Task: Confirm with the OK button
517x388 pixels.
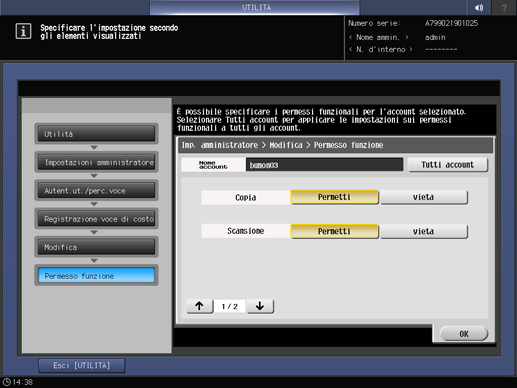Action: (x=464, y=334)
